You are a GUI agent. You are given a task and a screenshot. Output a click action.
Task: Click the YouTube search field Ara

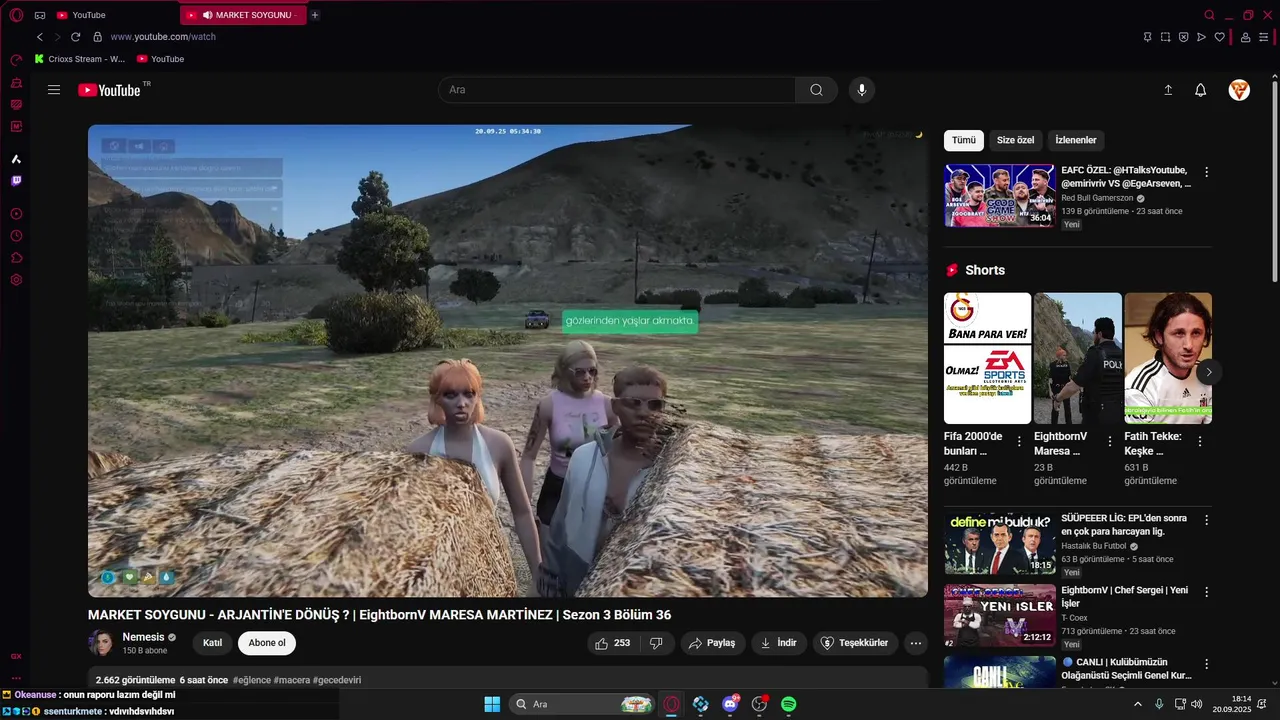pos(617,90)
